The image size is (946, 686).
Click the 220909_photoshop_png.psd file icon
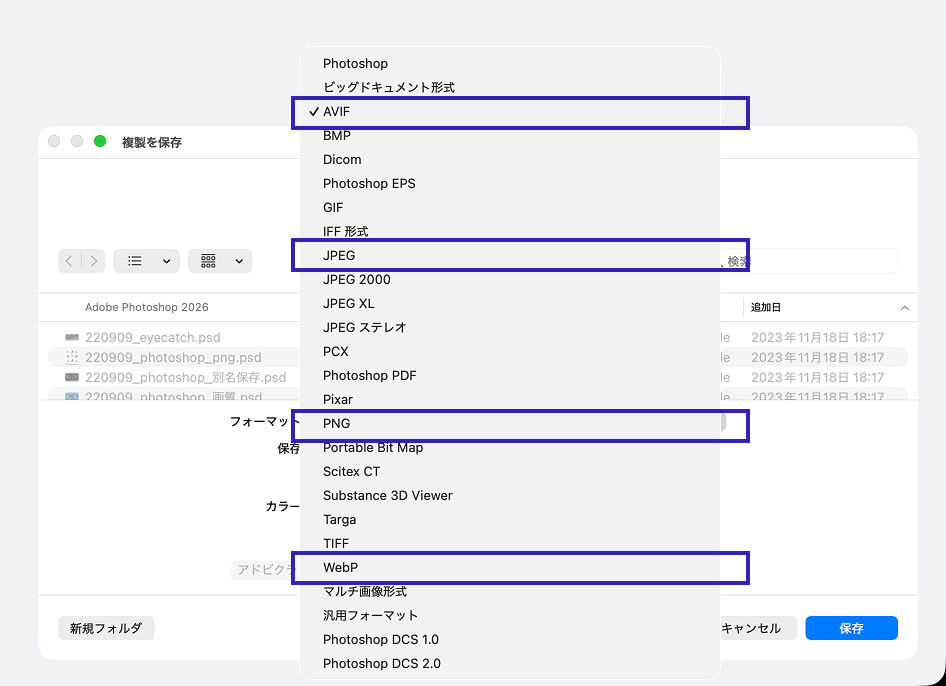click(71, 357)
